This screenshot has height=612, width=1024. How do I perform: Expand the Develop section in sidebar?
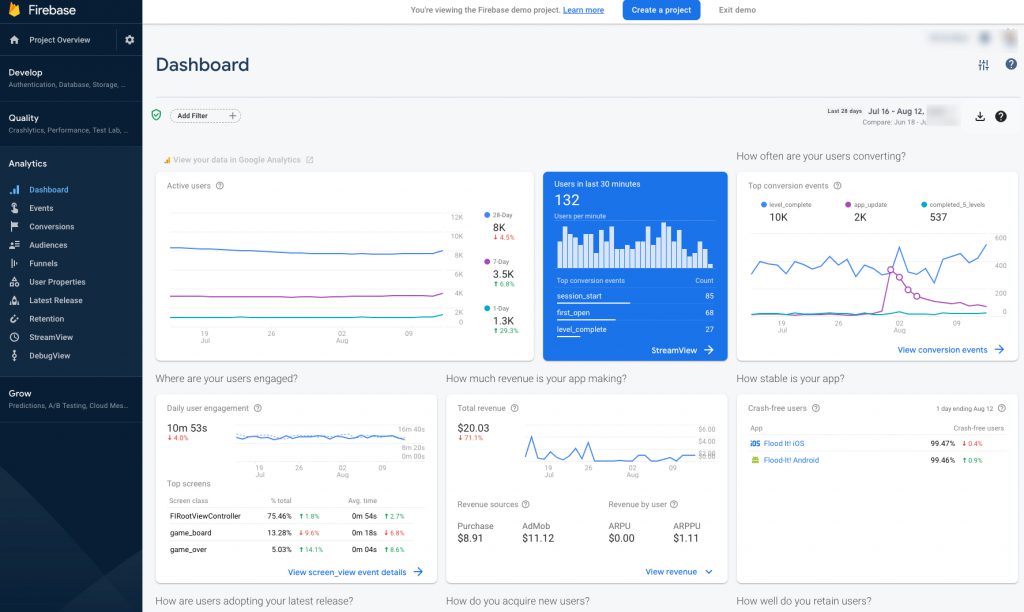(71, 78)
